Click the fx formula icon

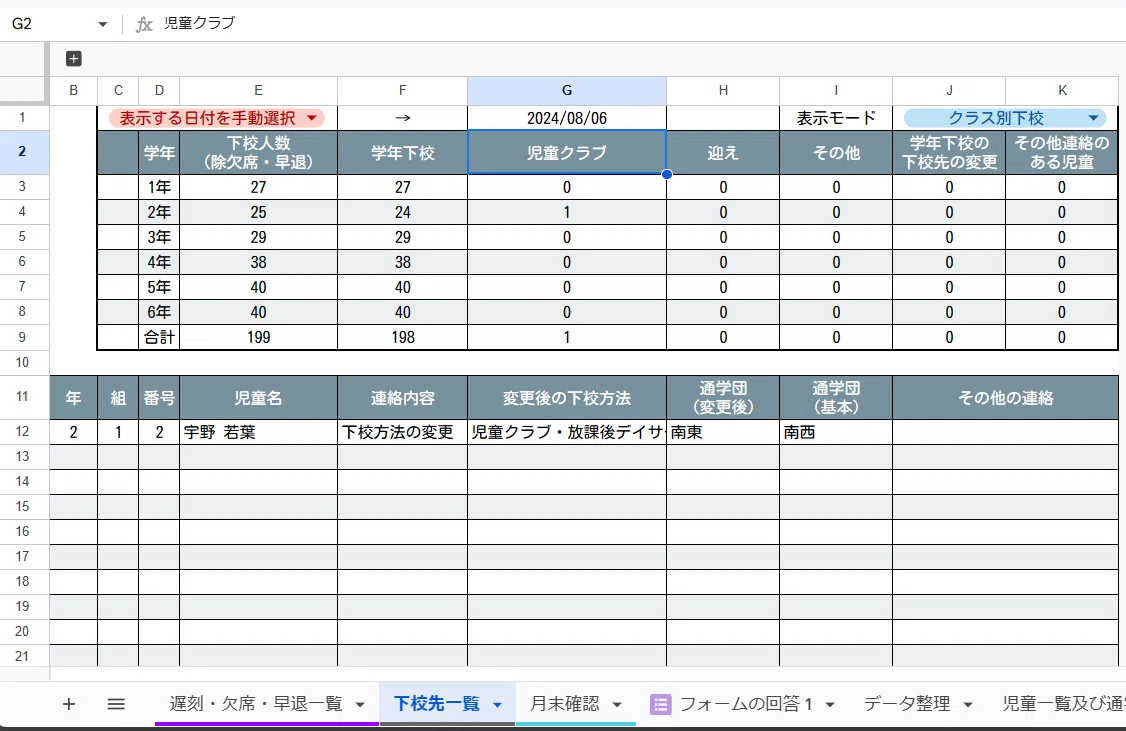coord(144,24)
